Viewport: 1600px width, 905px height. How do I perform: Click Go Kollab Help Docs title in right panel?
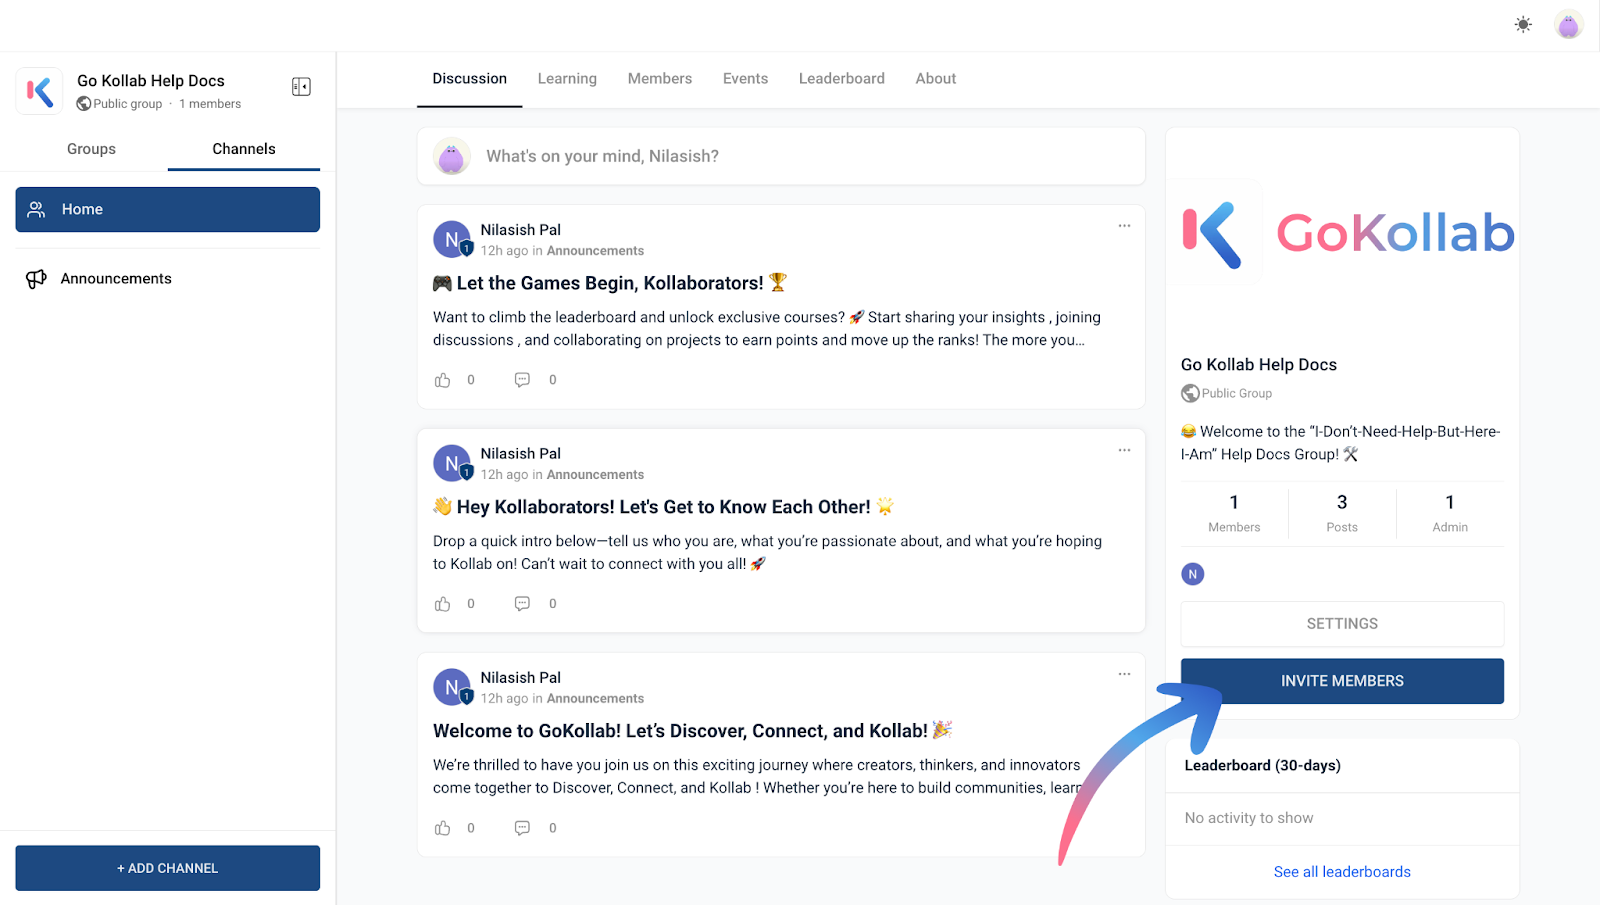tap(1259, 365)
